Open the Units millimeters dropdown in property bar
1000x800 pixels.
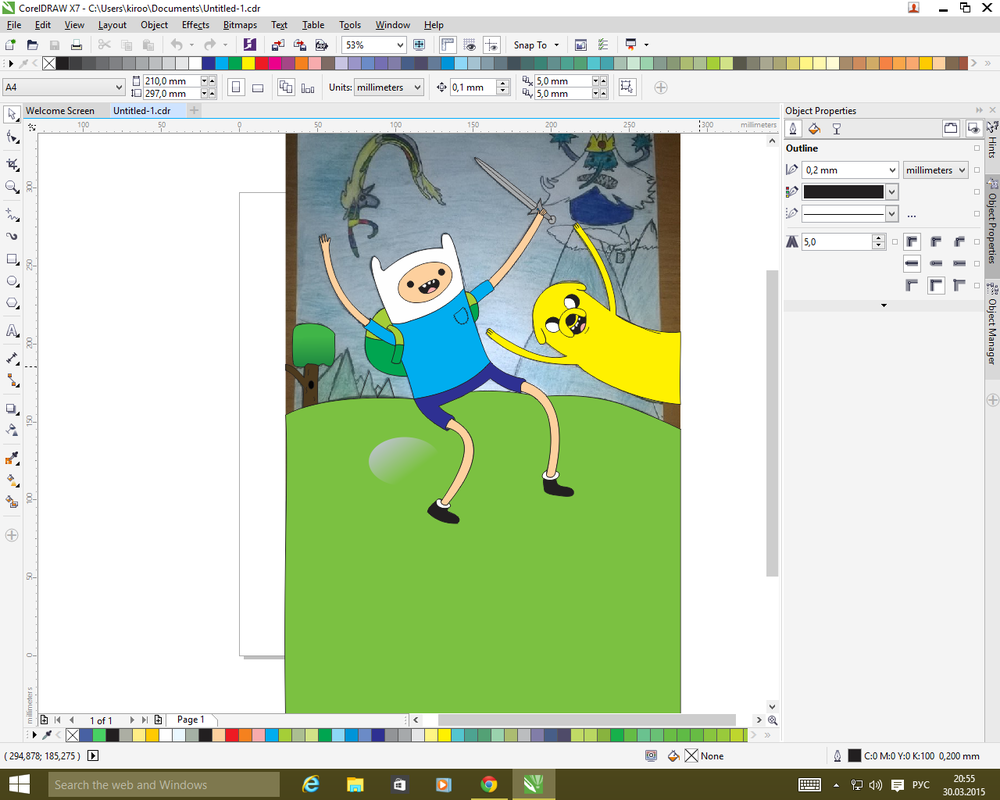tap(388, 87)
